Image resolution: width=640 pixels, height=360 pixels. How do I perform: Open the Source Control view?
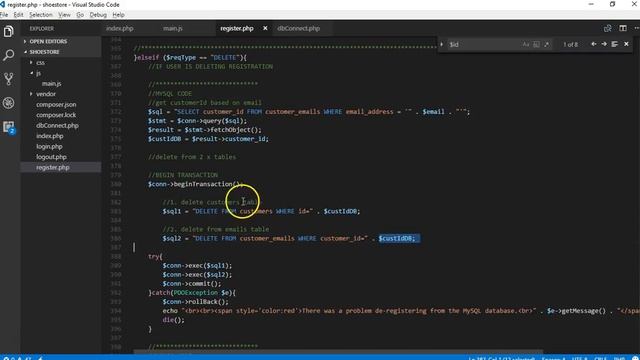click(9, 79)
